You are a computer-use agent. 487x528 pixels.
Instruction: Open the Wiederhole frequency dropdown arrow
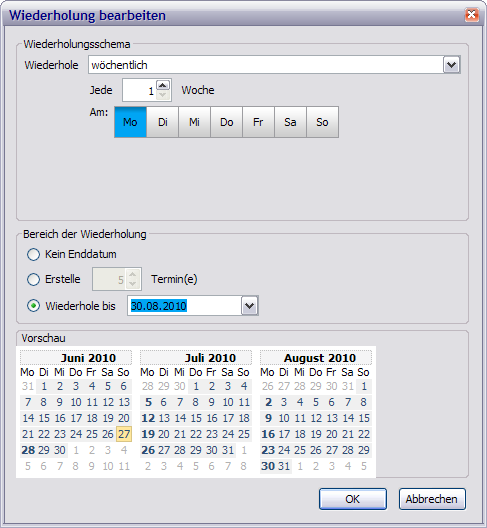click(451, 65)
